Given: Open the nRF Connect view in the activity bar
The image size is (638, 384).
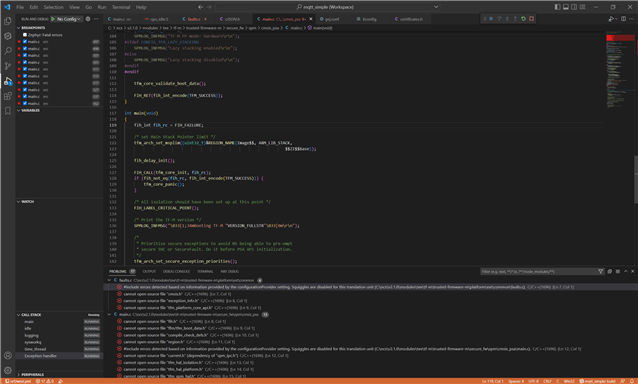Looking at the screenshot, I should click(8, 36).
